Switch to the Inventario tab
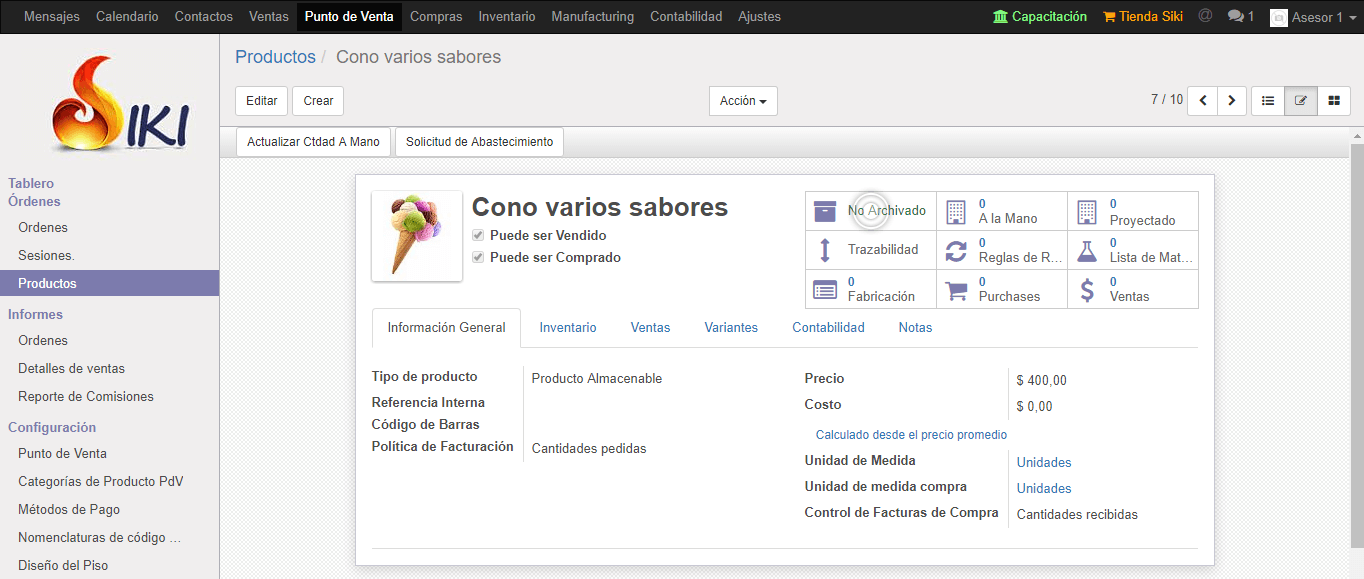The height and width of the screenshot is (579, 1364). click(x=568, y=327)
